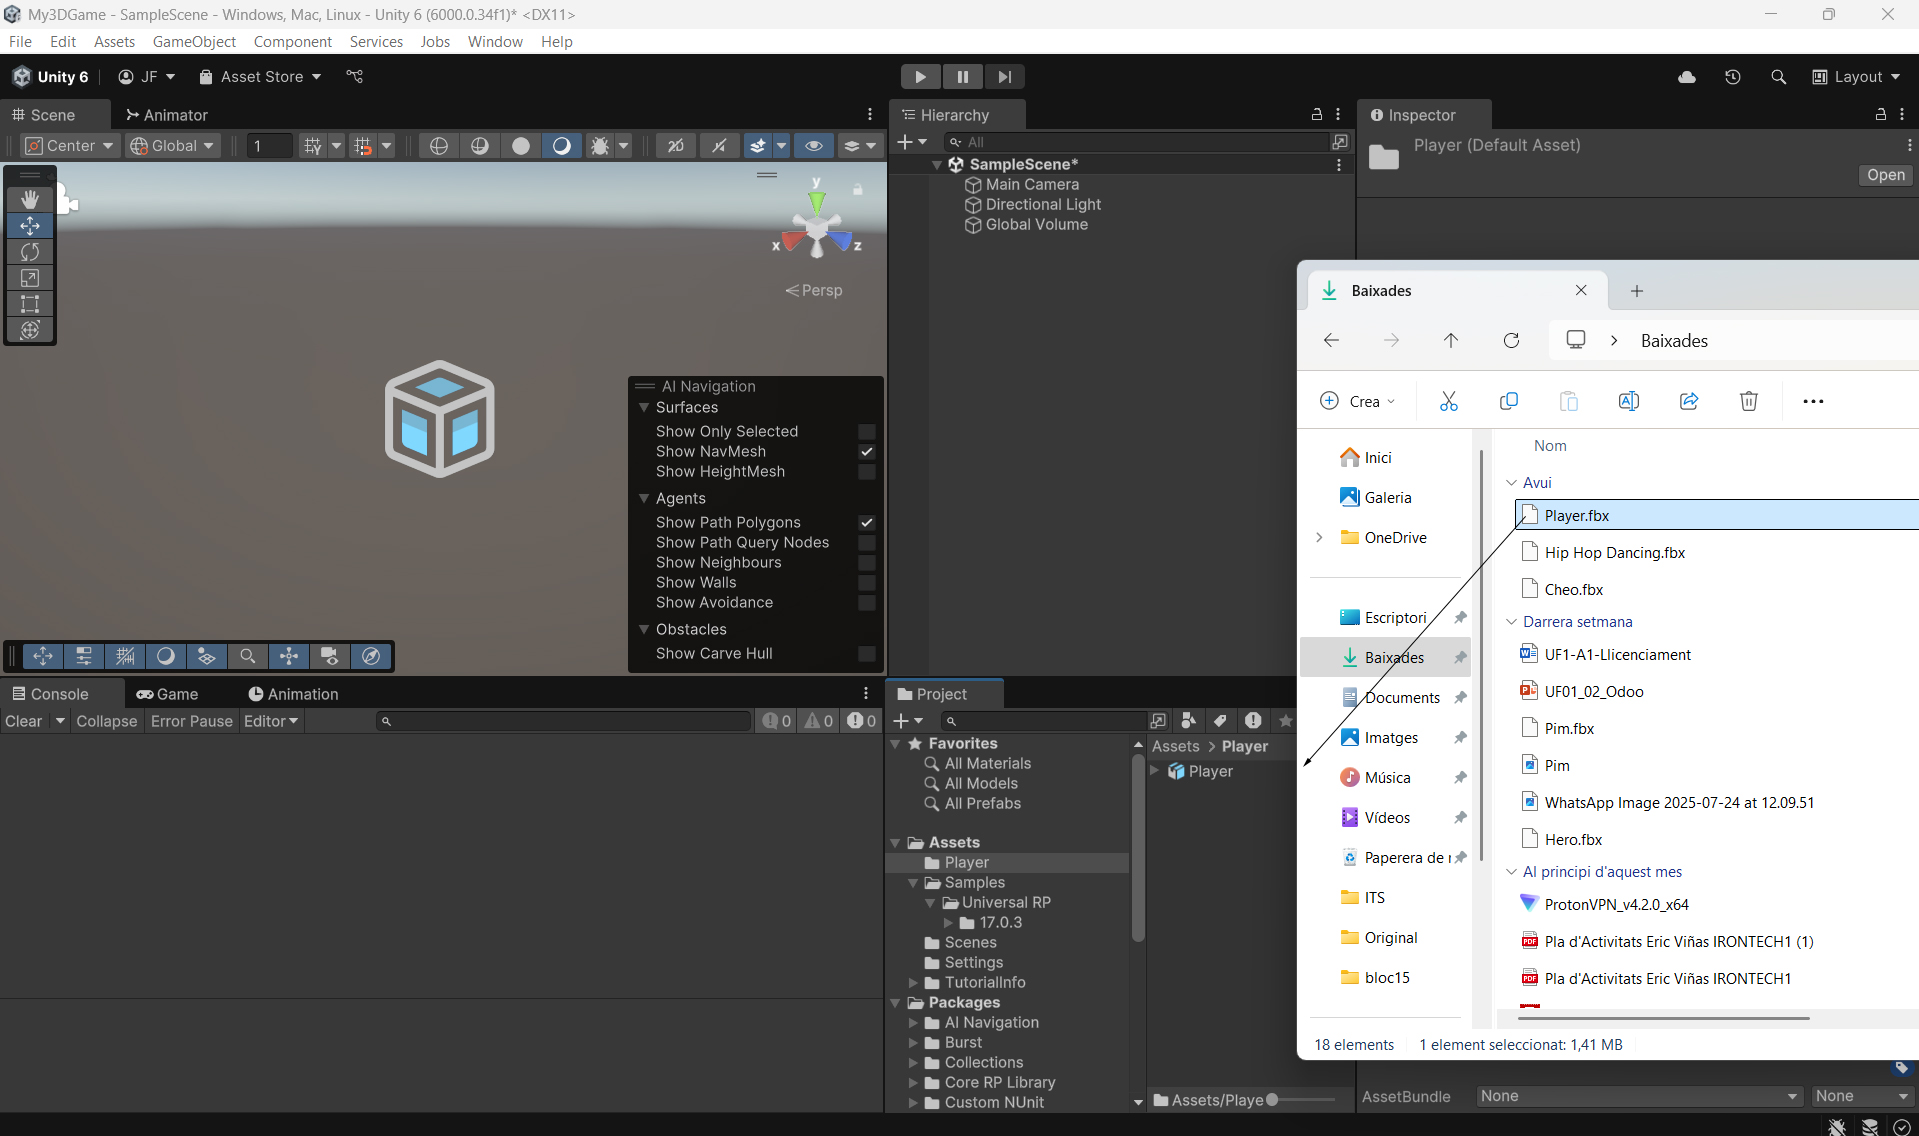Collapse the Packages folder tree
The width and height of the screenshot is (1919, 1136).
click(895, 1003)
